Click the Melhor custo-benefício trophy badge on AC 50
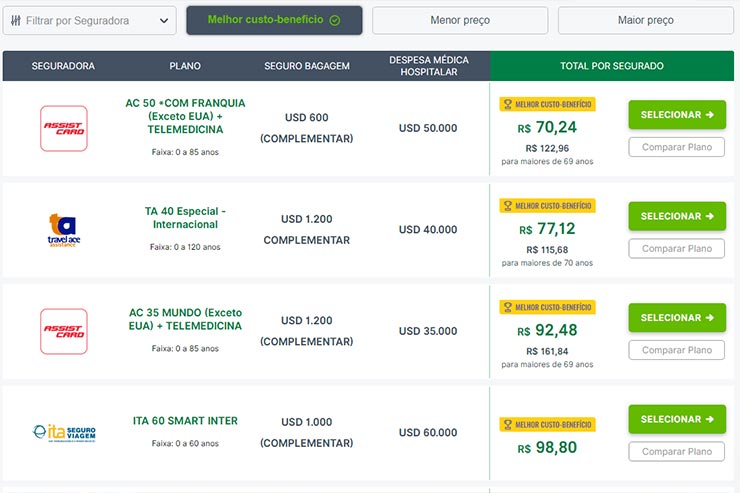 (547, 104)
